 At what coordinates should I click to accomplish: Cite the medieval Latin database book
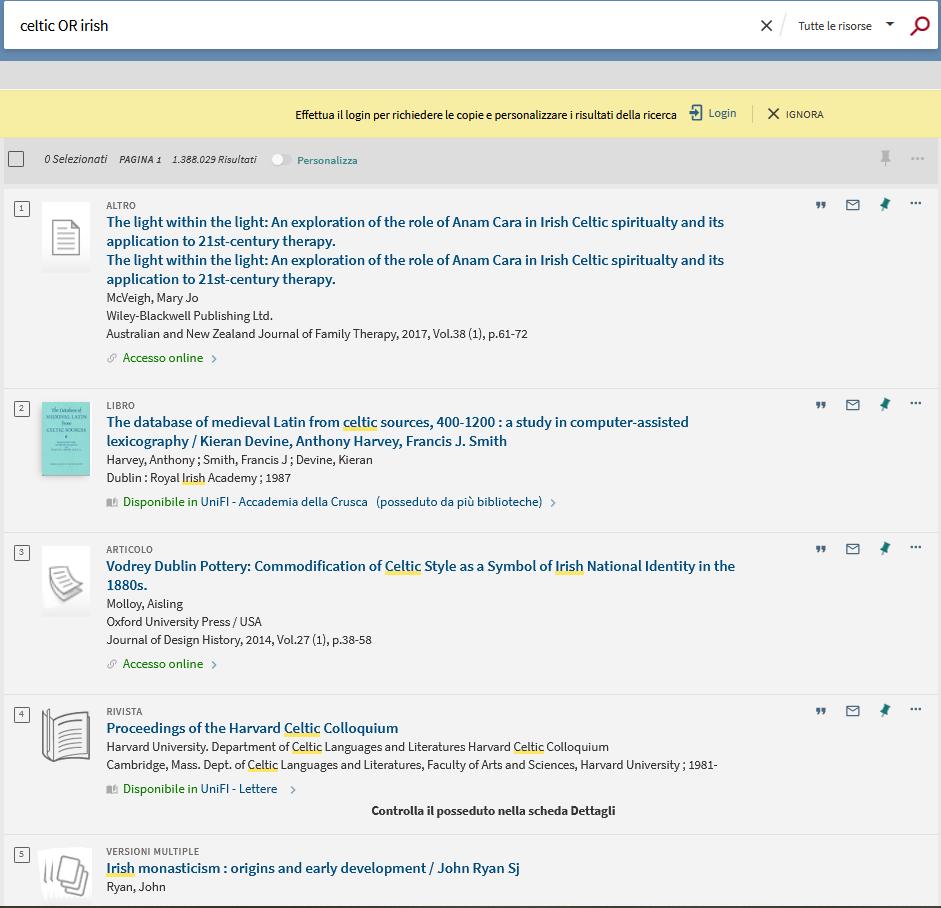821,405
